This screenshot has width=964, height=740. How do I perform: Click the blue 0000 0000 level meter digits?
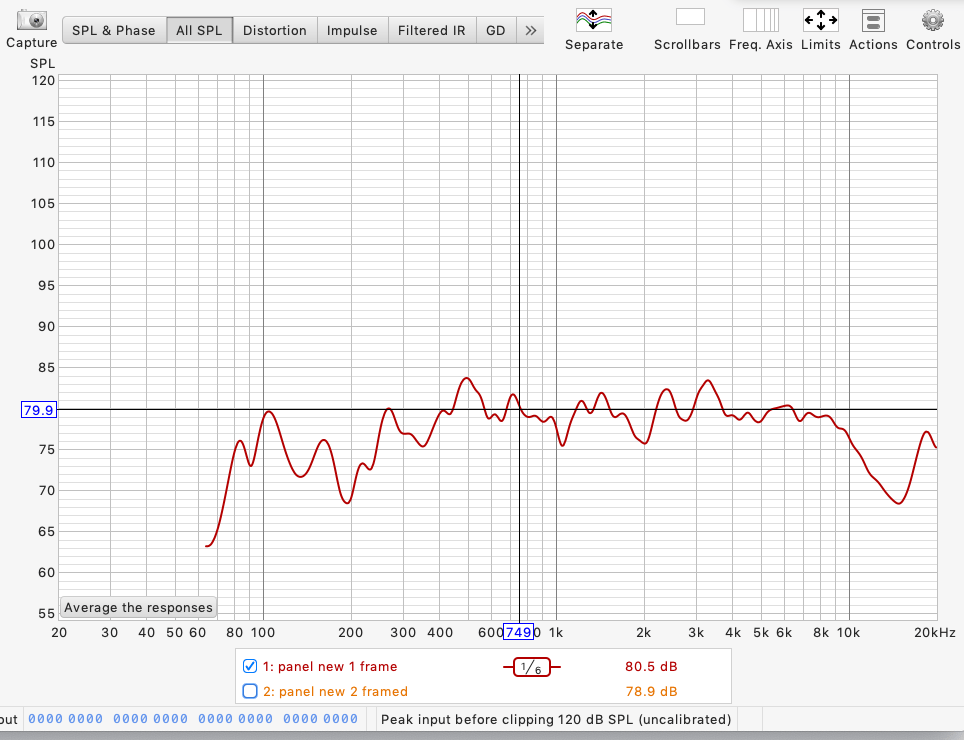(x=193, y=718)
